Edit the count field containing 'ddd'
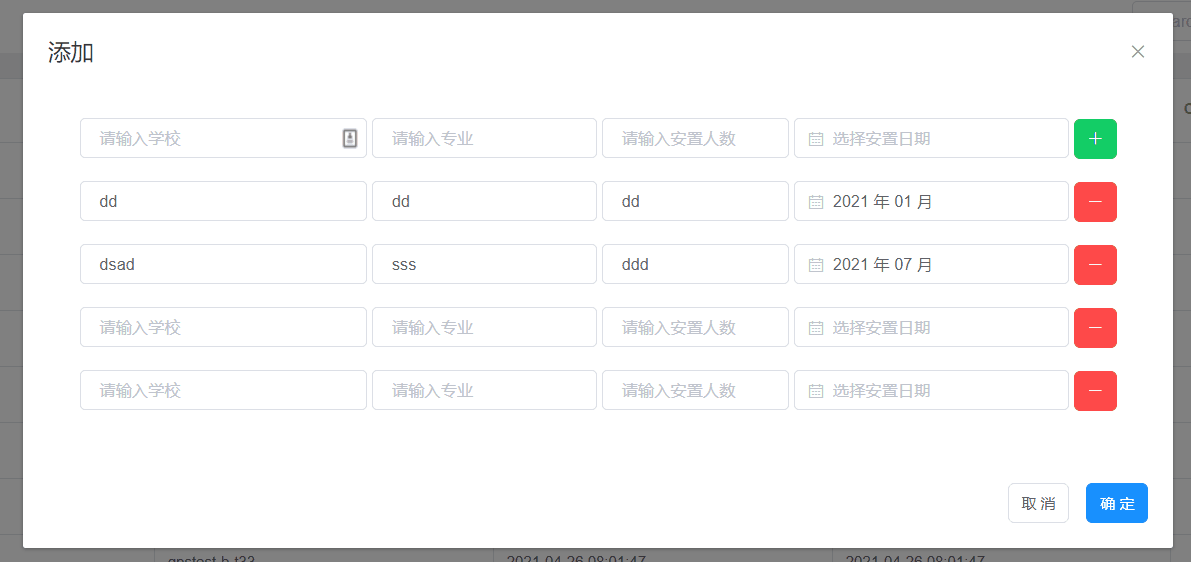The width and height of the screenshot is (1191, 562). (x=695, y=265)
